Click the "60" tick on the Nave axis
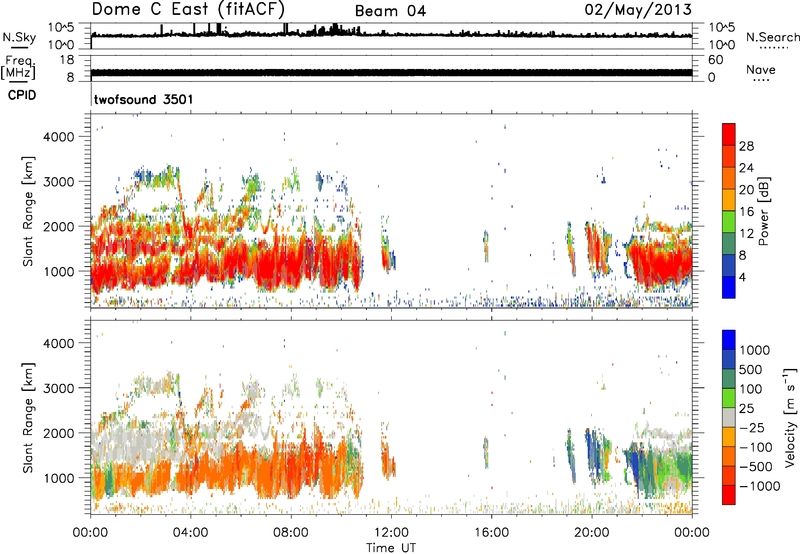Viewport: 800px width, 554px height. (x=715, y=59)
